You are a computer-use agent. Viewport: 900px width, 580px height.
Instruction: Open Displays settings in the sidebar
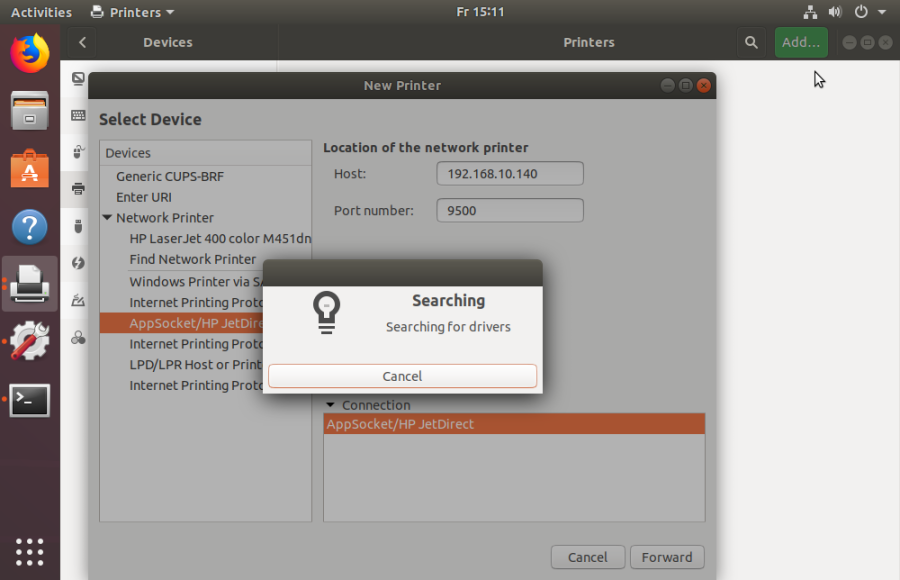(77, 78)
